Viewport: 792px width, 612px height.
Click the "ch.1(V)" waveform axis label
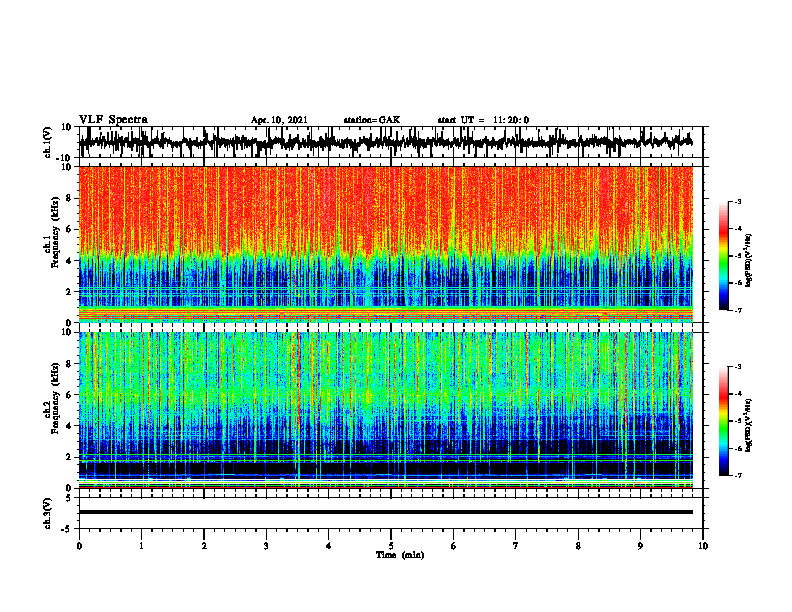(x=48, y=142)
